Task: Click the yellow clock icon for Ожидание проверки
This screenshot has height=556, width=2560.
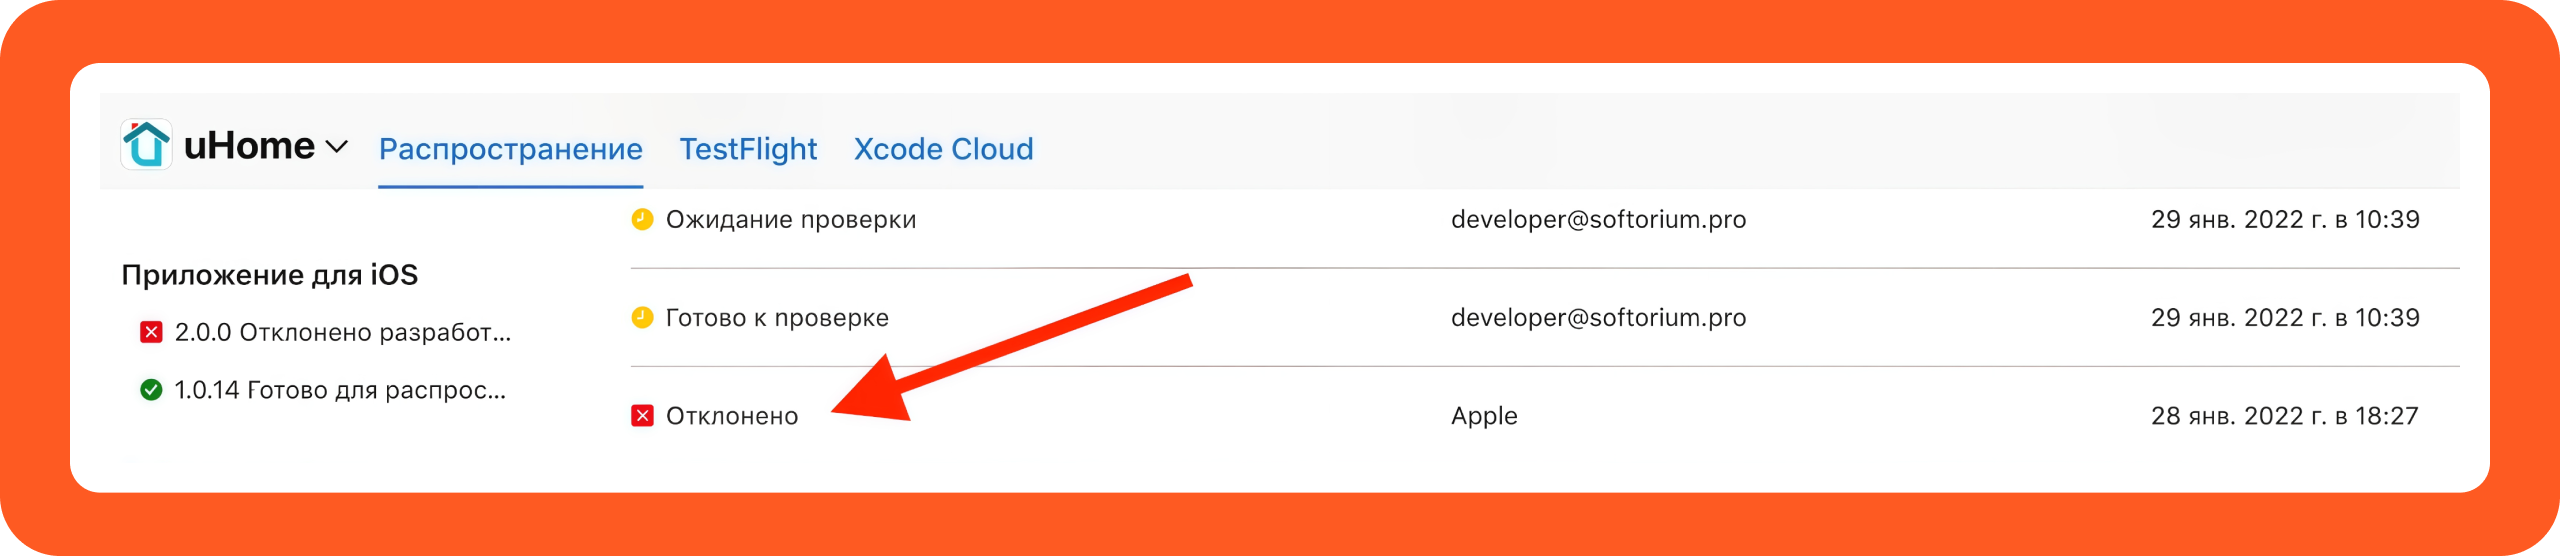Action: [642, 219]
